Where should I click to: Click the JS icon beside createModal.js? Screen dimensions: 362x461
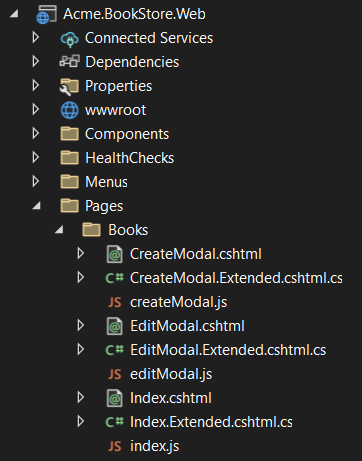pyautogui.click(x=115, y=302)
